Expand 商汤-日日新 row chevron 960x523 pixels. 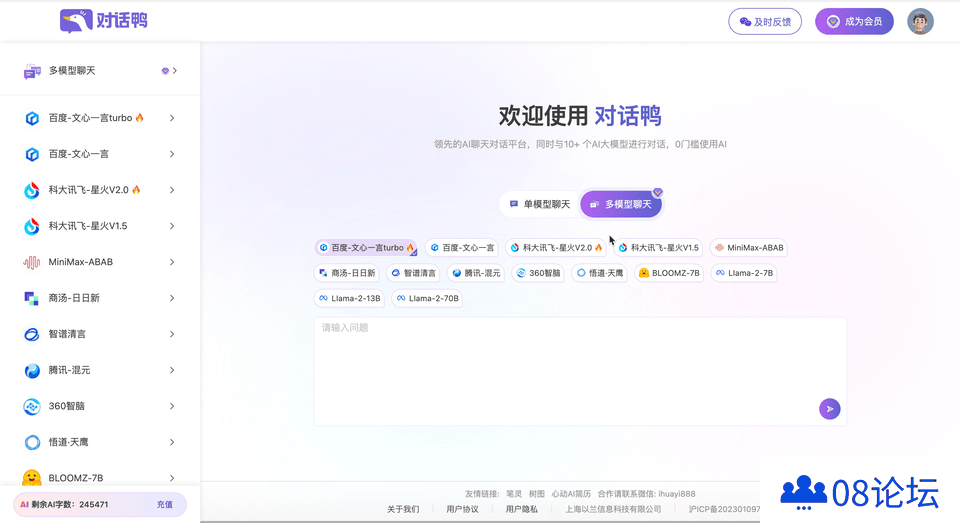tap(172, 298)
